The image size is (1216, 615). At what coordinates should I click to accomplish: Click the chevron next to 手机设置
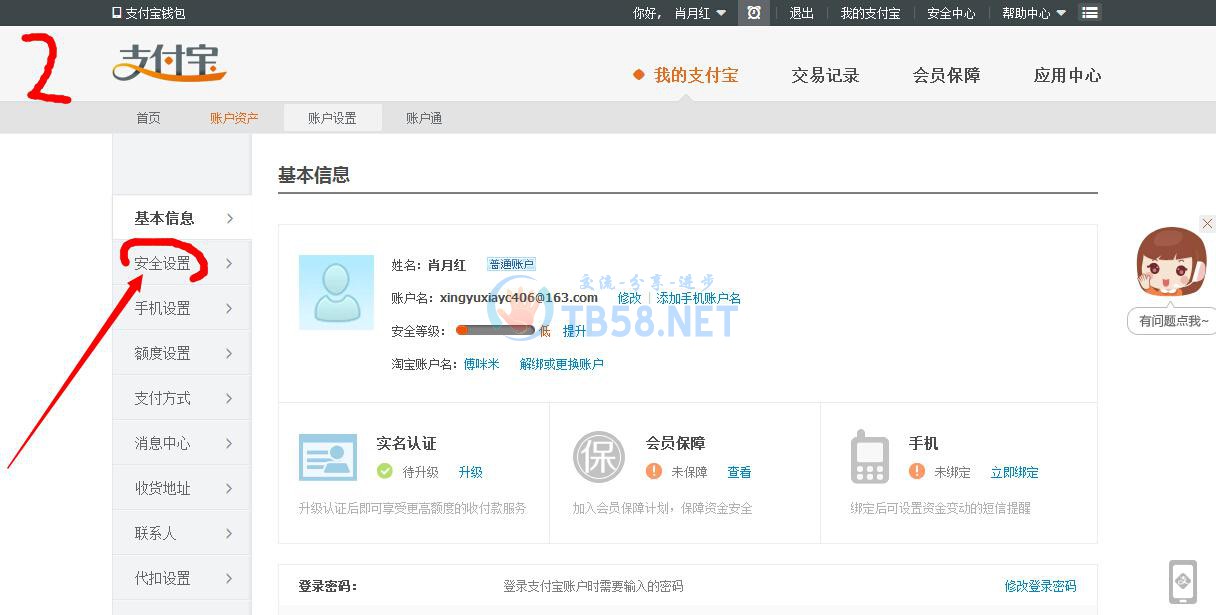[x=230, y=308]
